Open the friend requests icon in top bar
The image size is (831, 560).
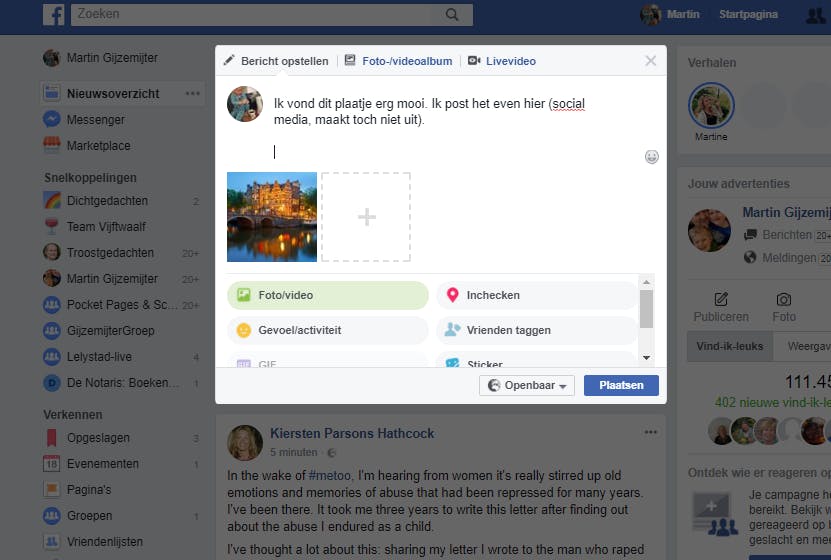[x=816, y=15]
